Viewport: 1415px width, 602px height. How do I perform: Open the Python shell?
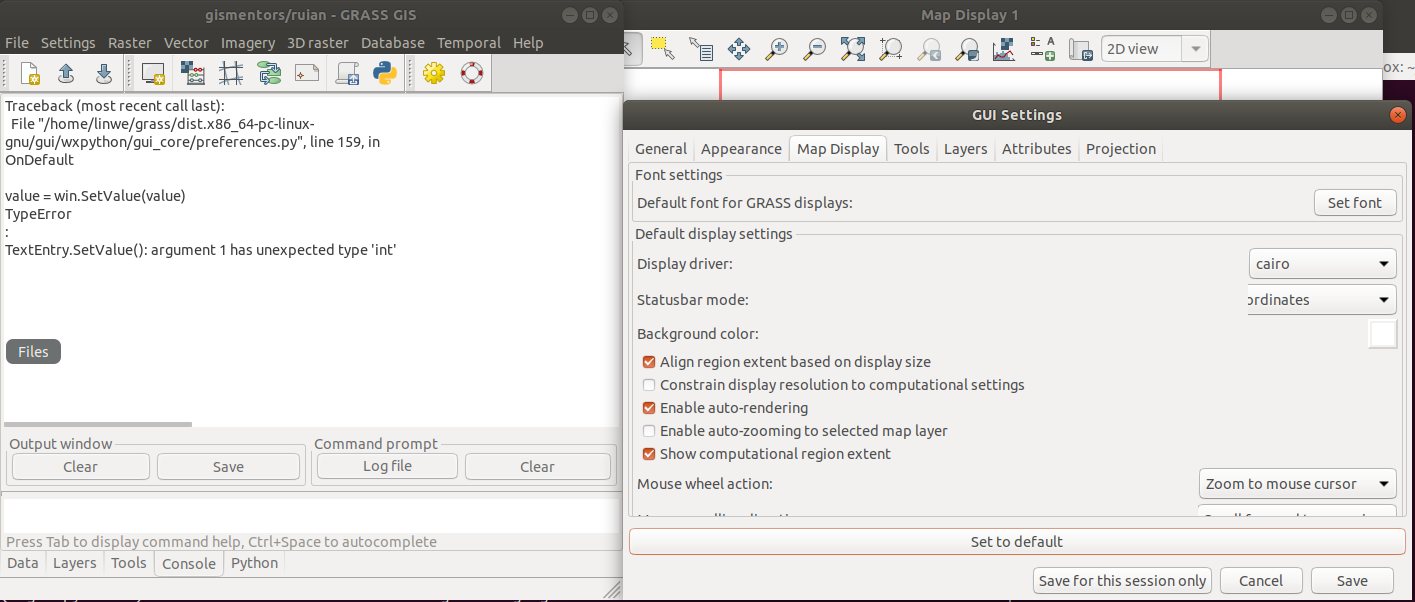pos(384,72)
